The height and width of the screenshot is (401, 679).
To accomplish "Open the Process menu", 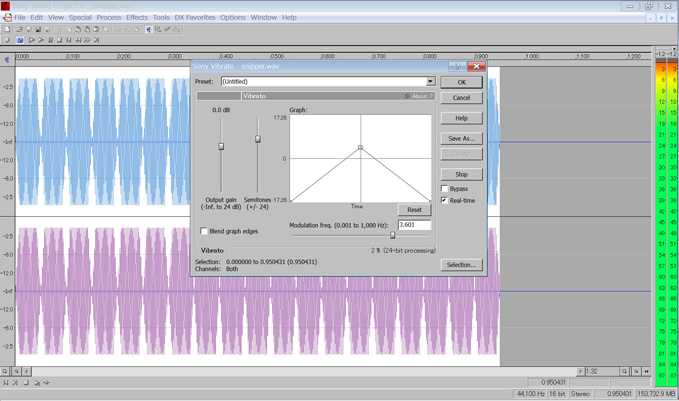I will point(108,17).
